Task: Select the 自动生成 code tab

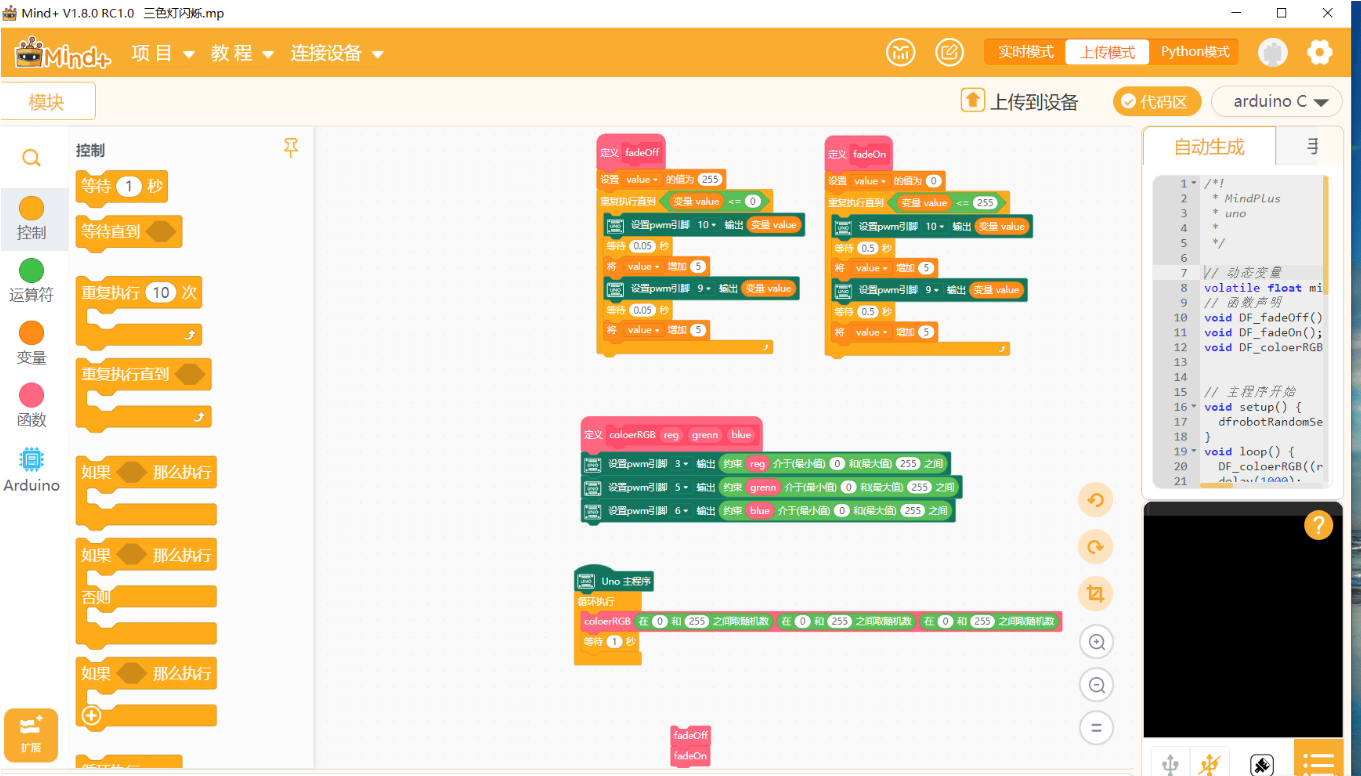Action: [1208, 147]
